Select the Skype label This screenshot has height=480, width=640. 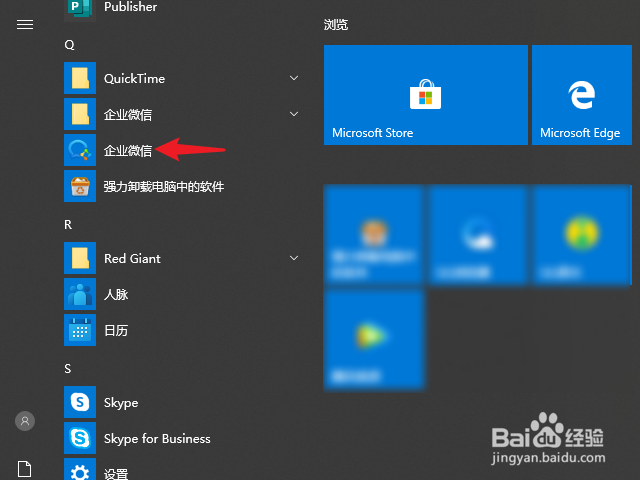(121, 403)
